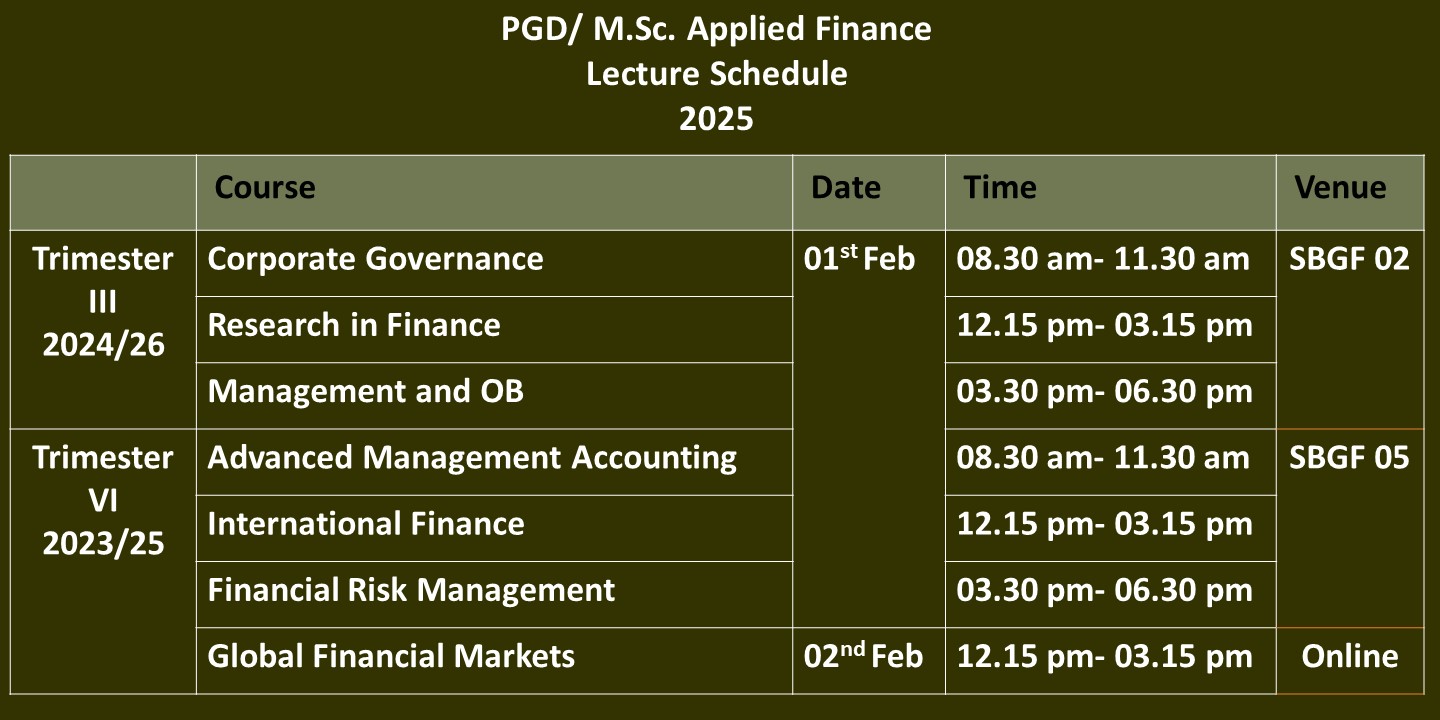Select Advanced Management Accounting cell
The image size is (1440, 720).
[x=494, y=461]
